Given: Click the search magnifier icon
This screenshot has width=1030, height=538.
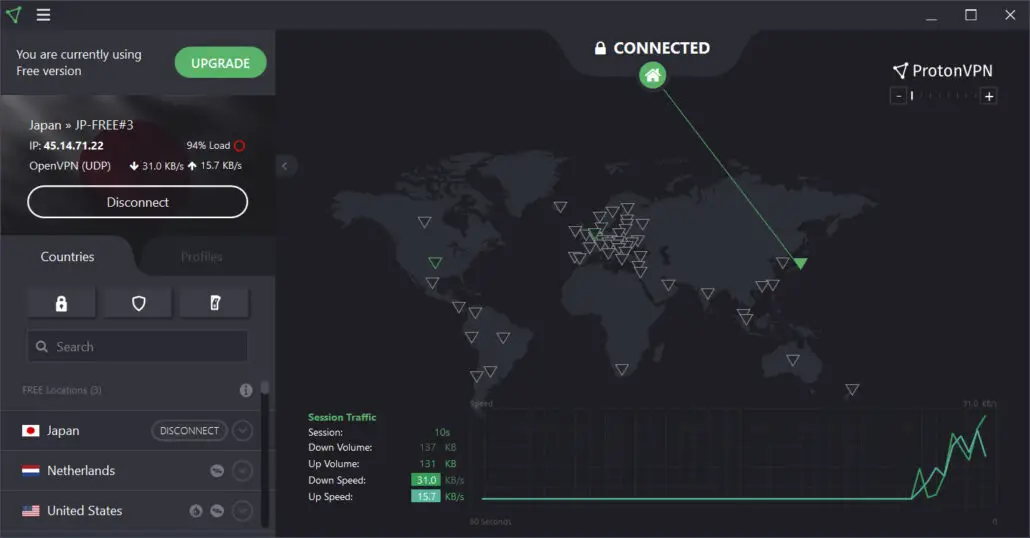Looking at the screenshot, I should (41, 346).
